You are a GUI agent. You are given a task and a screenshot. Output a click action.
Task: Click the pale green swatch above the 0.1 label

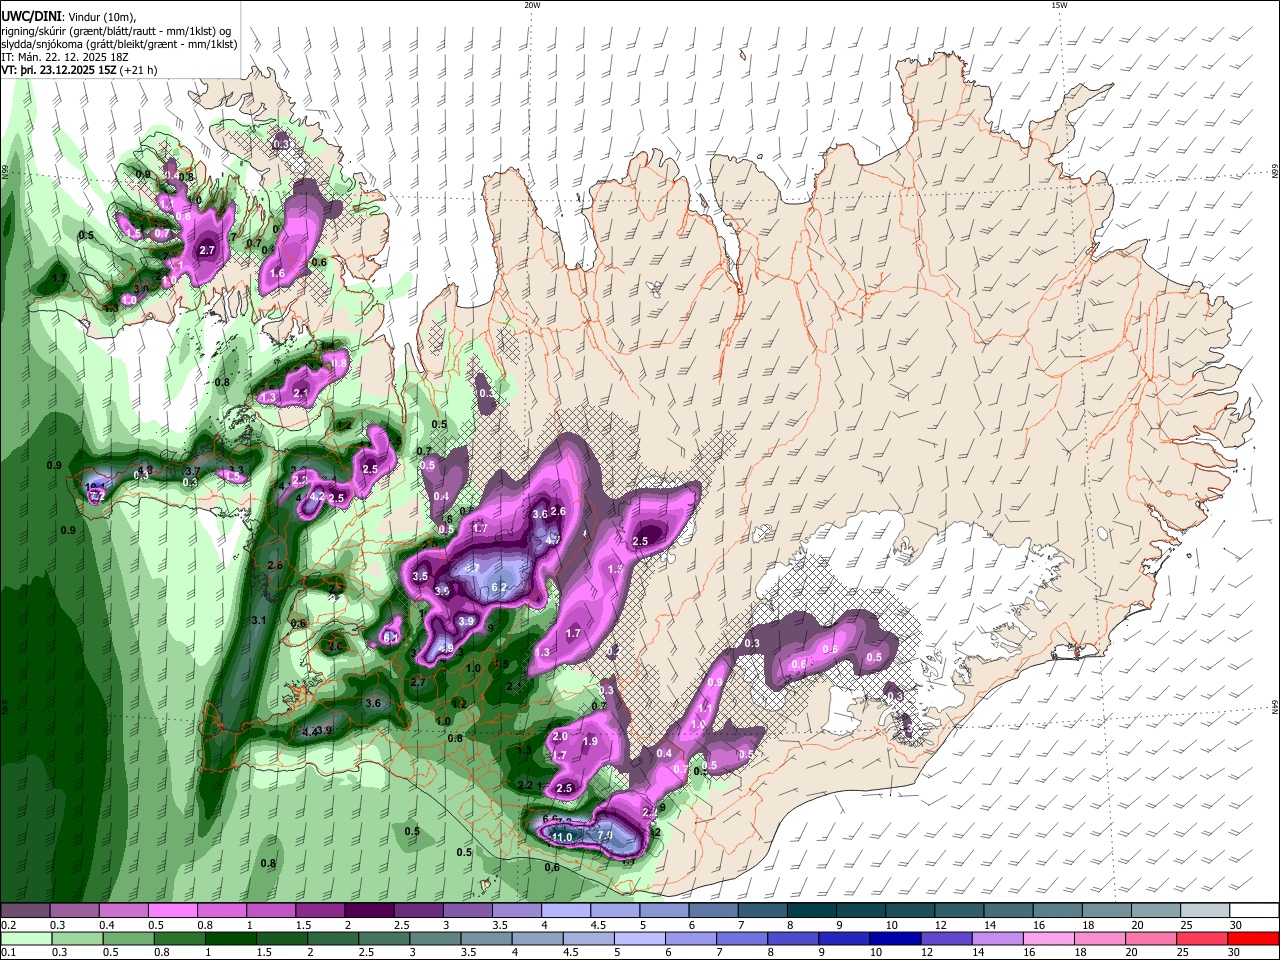tap(25, 938)
